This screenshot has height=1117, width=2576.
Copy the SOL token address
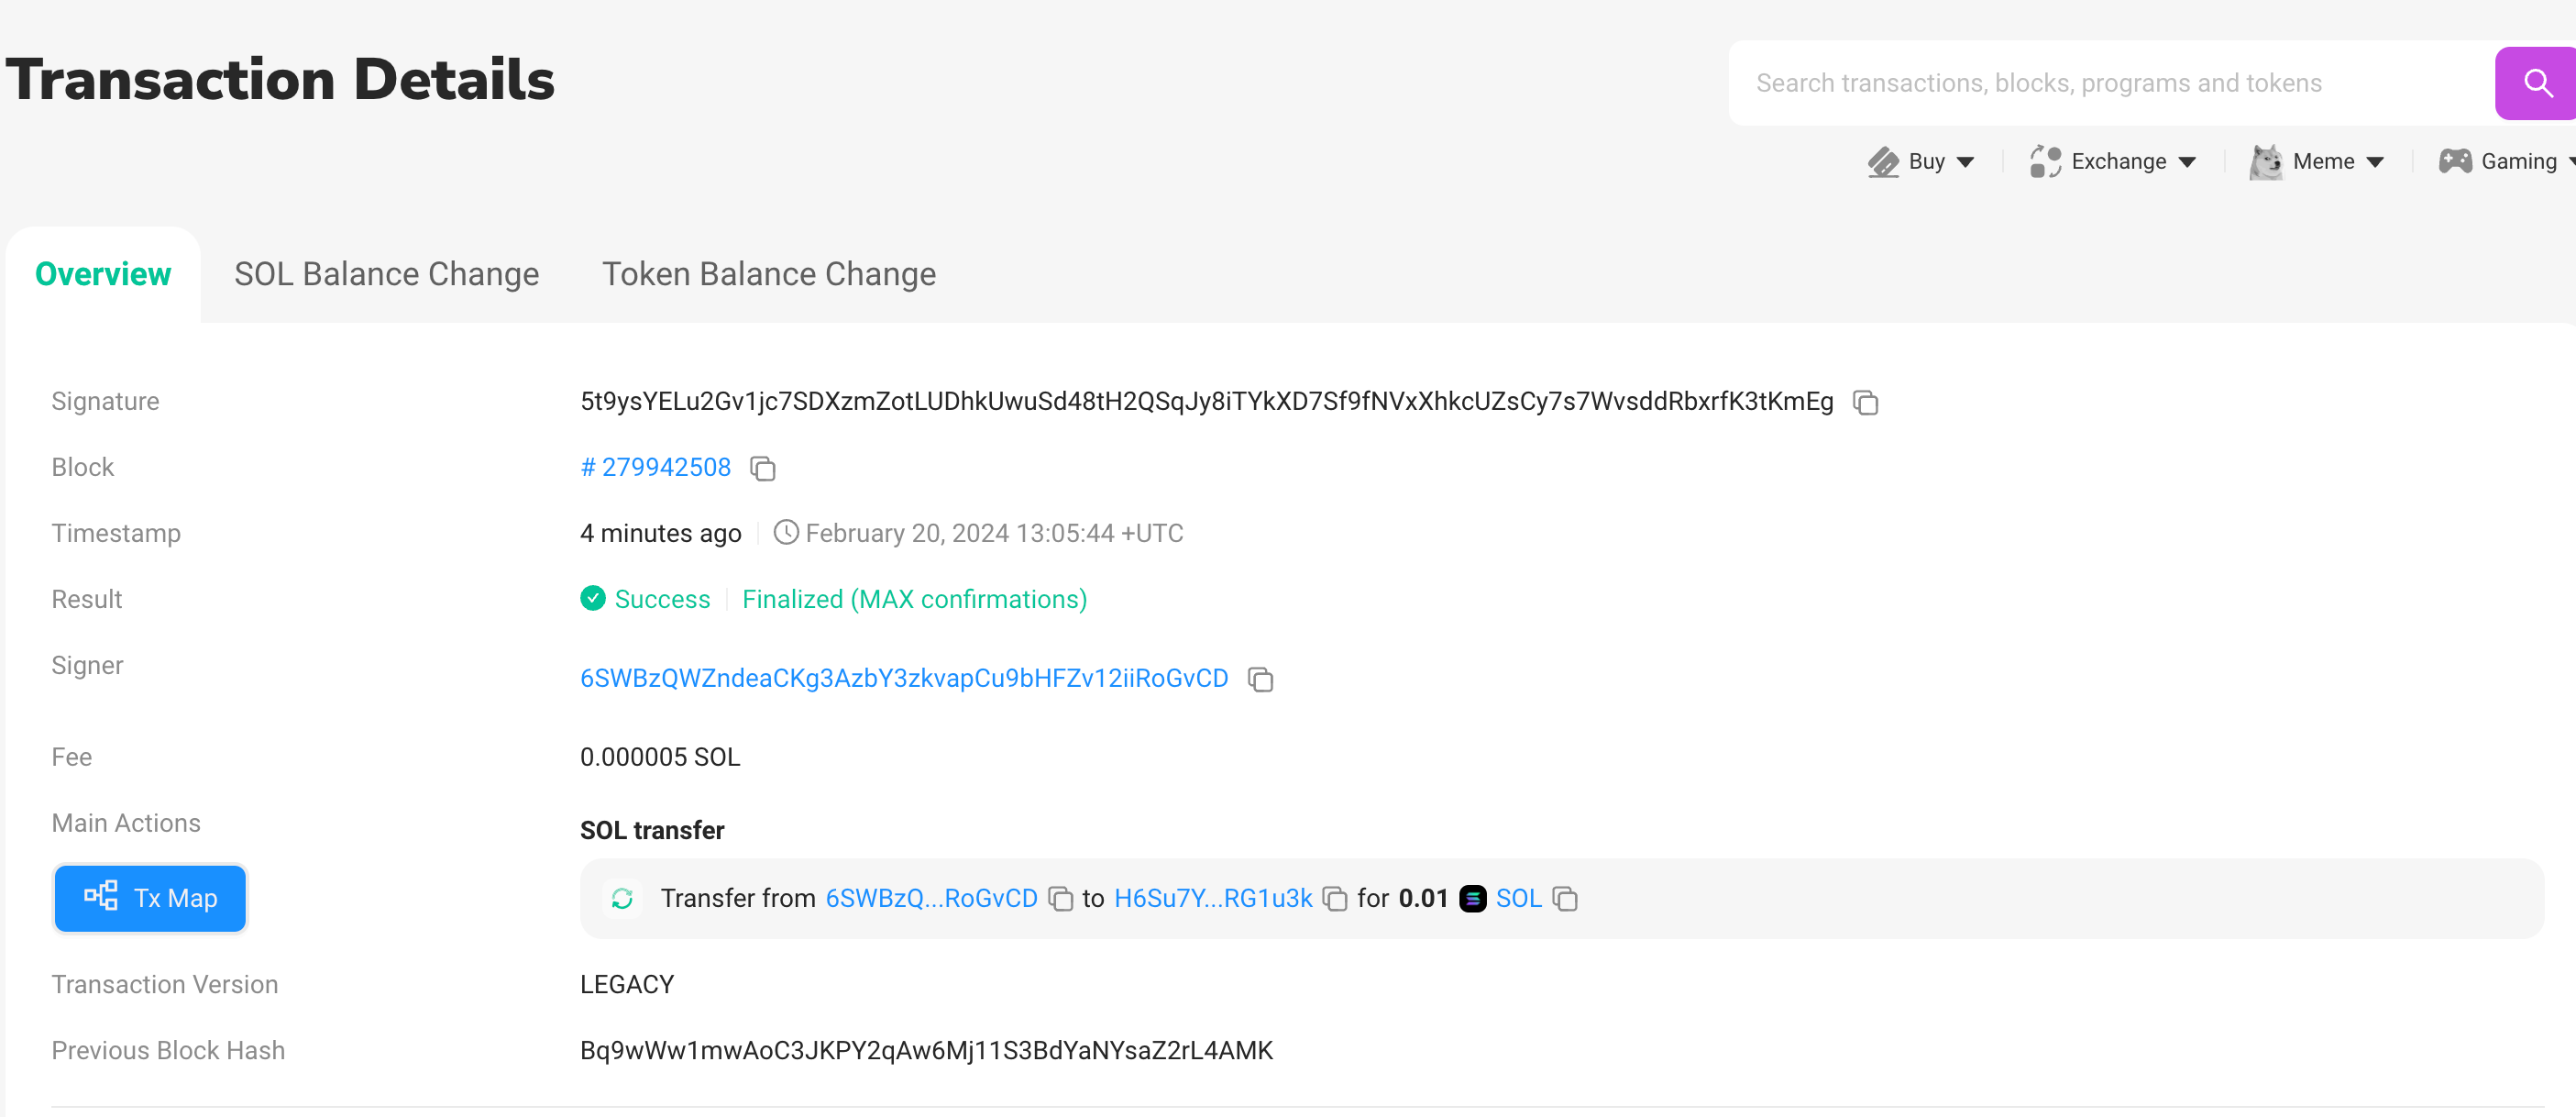pos(1565,899)
